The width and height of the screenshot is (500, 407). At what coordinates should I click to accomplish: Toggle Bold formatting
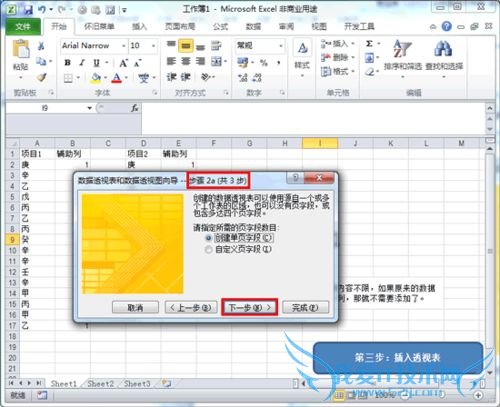(67, 62)
